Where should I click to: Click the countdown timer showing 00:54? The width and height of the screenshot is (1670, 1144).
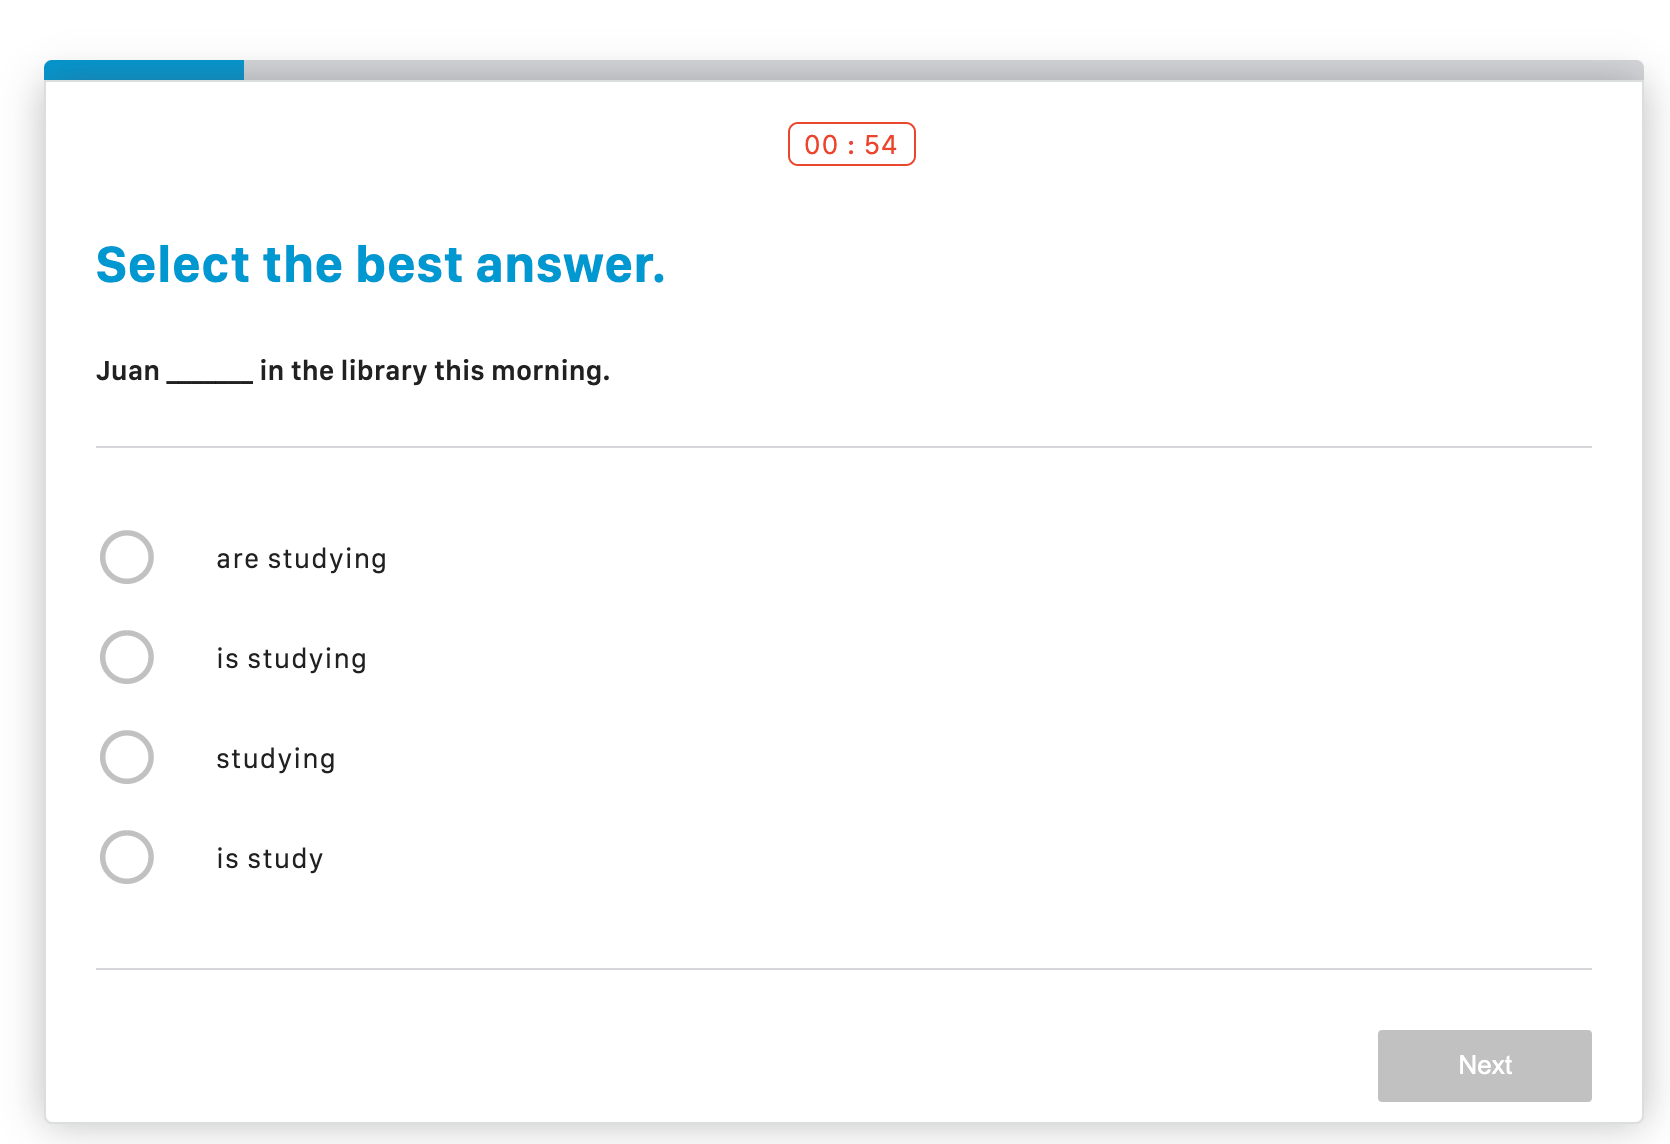(850, 145)
